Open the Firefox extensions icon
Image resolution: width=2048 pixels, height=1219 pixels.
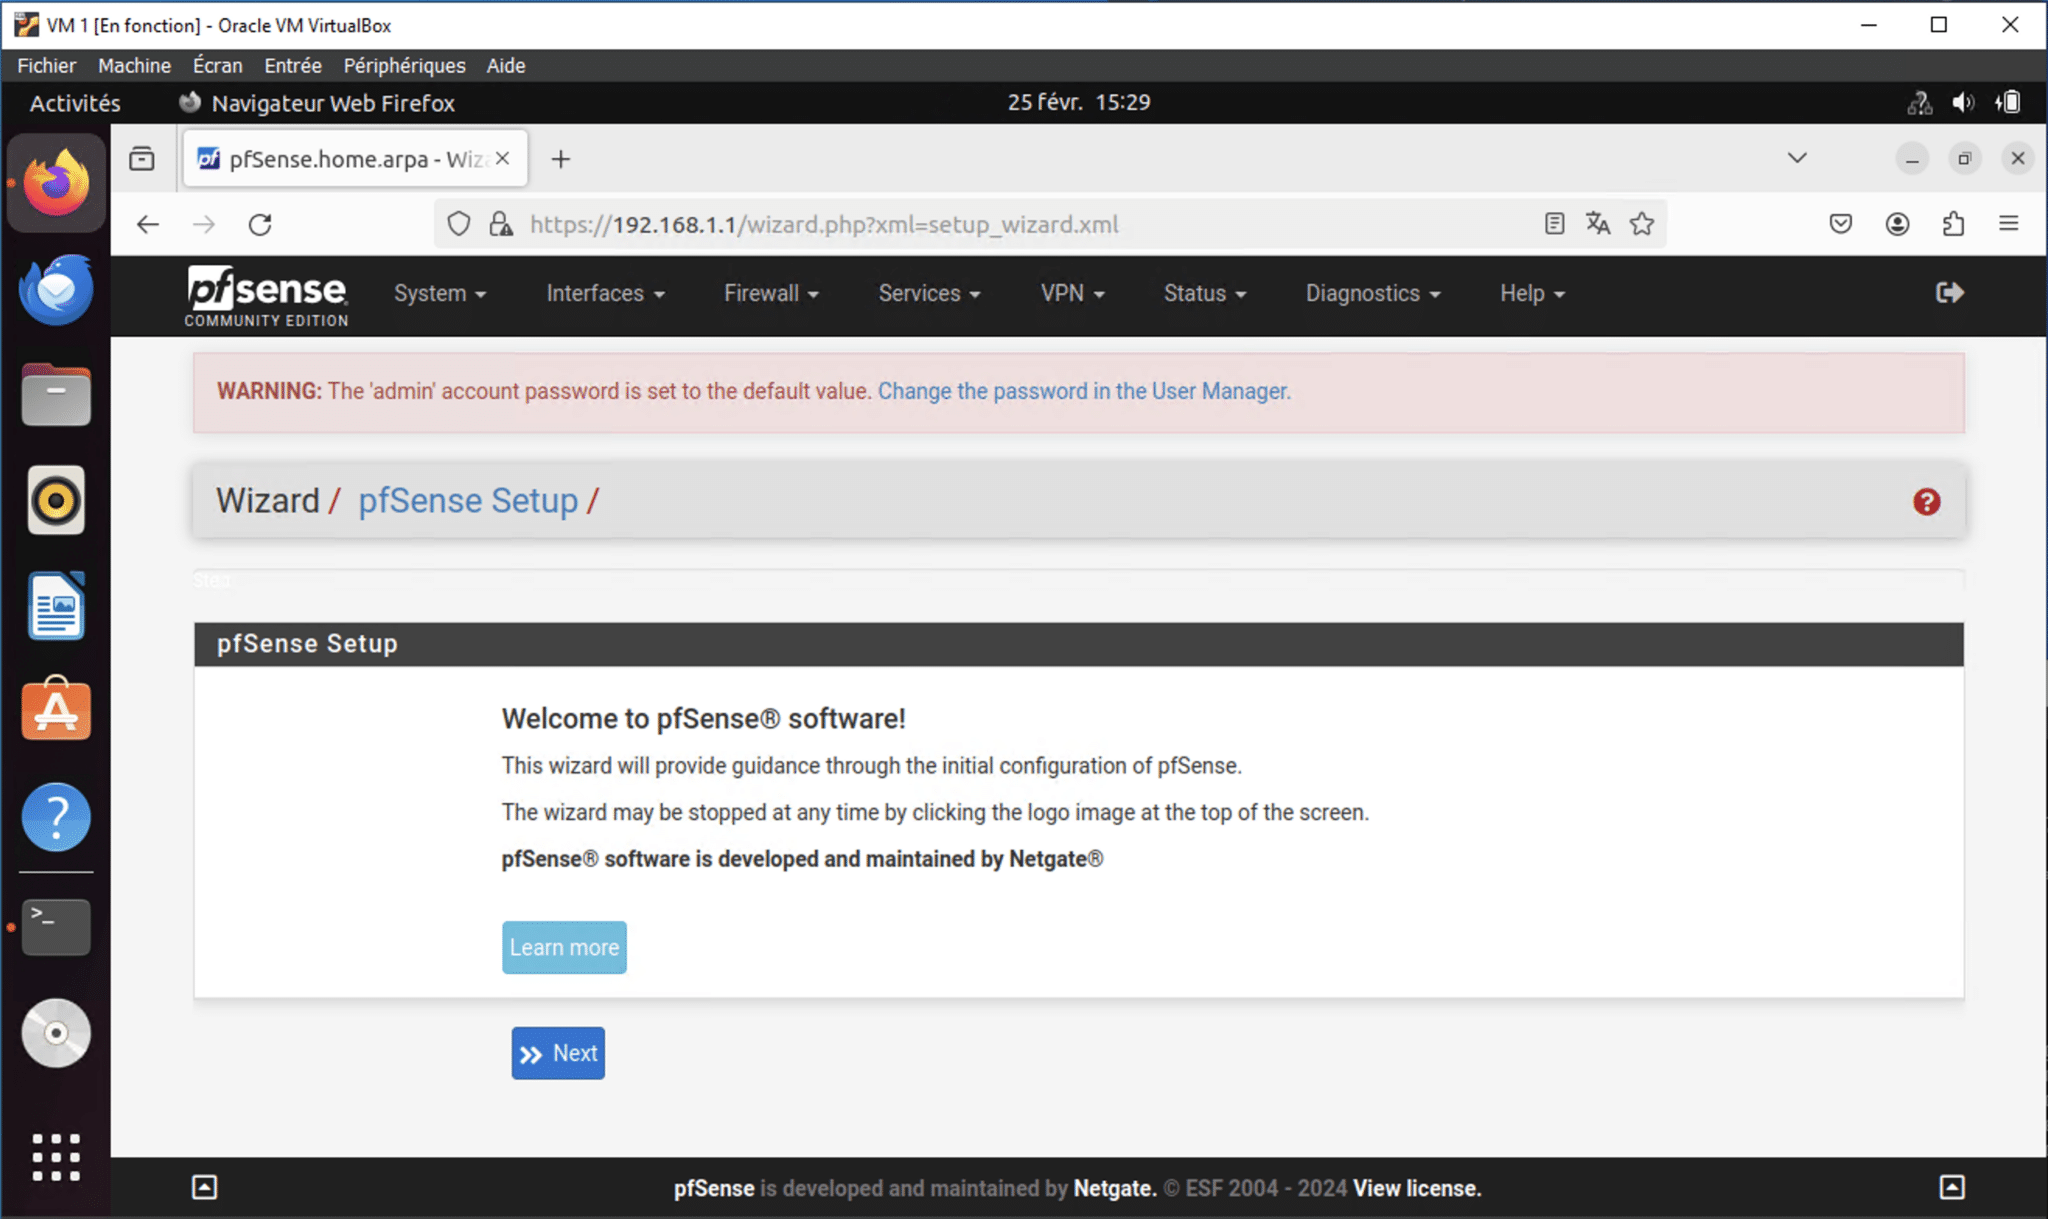click(x=1953, y=223)
